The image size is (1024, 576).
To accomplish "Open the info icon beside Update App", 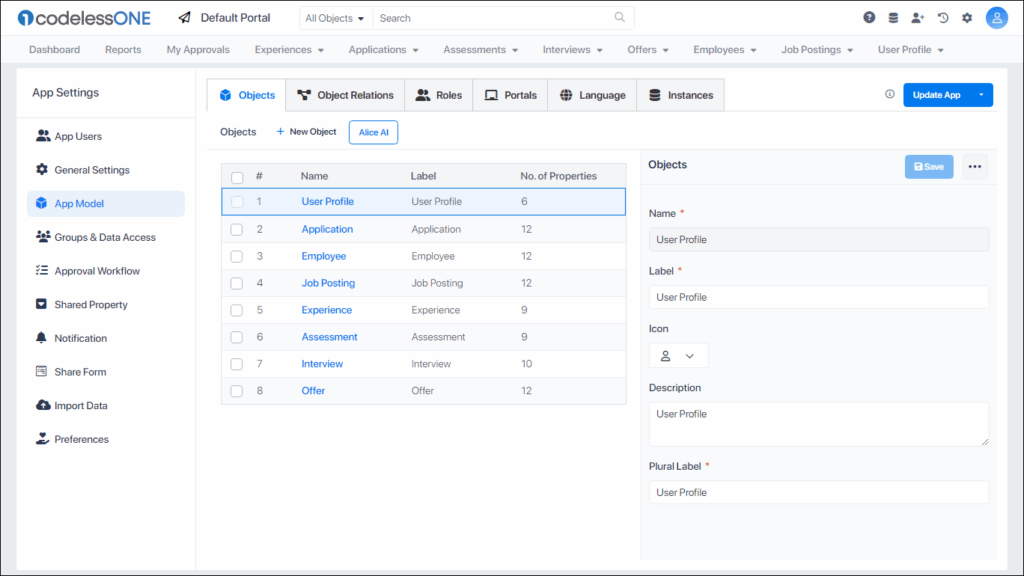I will tap(889, 94).
